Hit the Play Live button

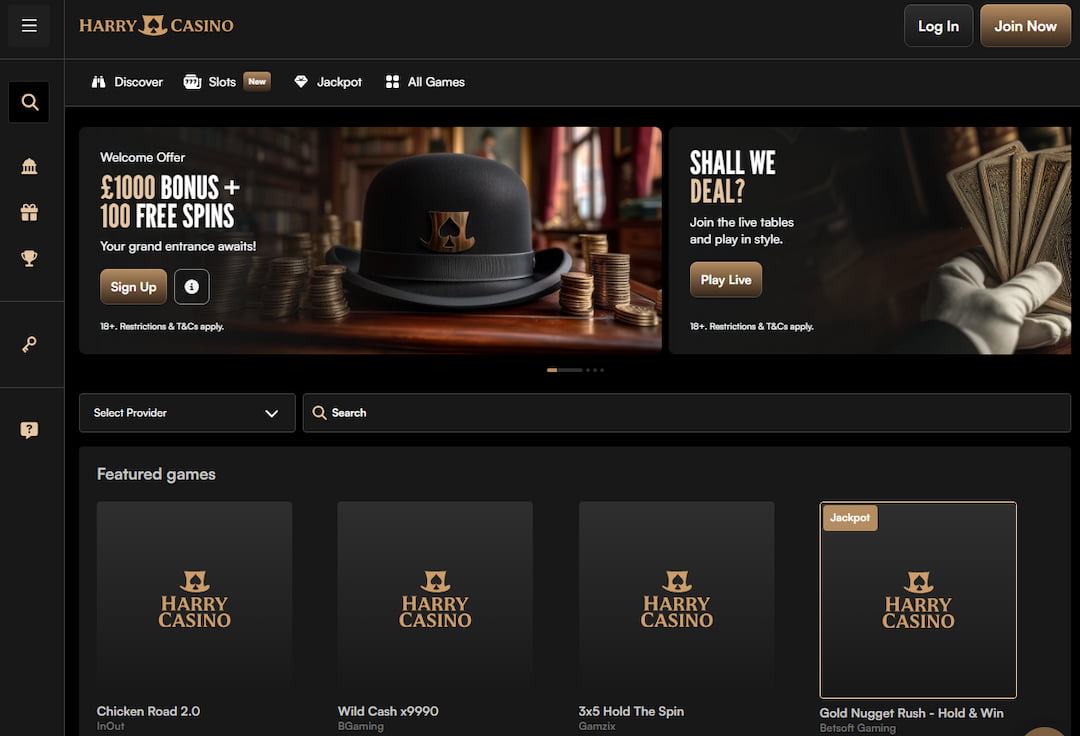[x=725, y=280]
